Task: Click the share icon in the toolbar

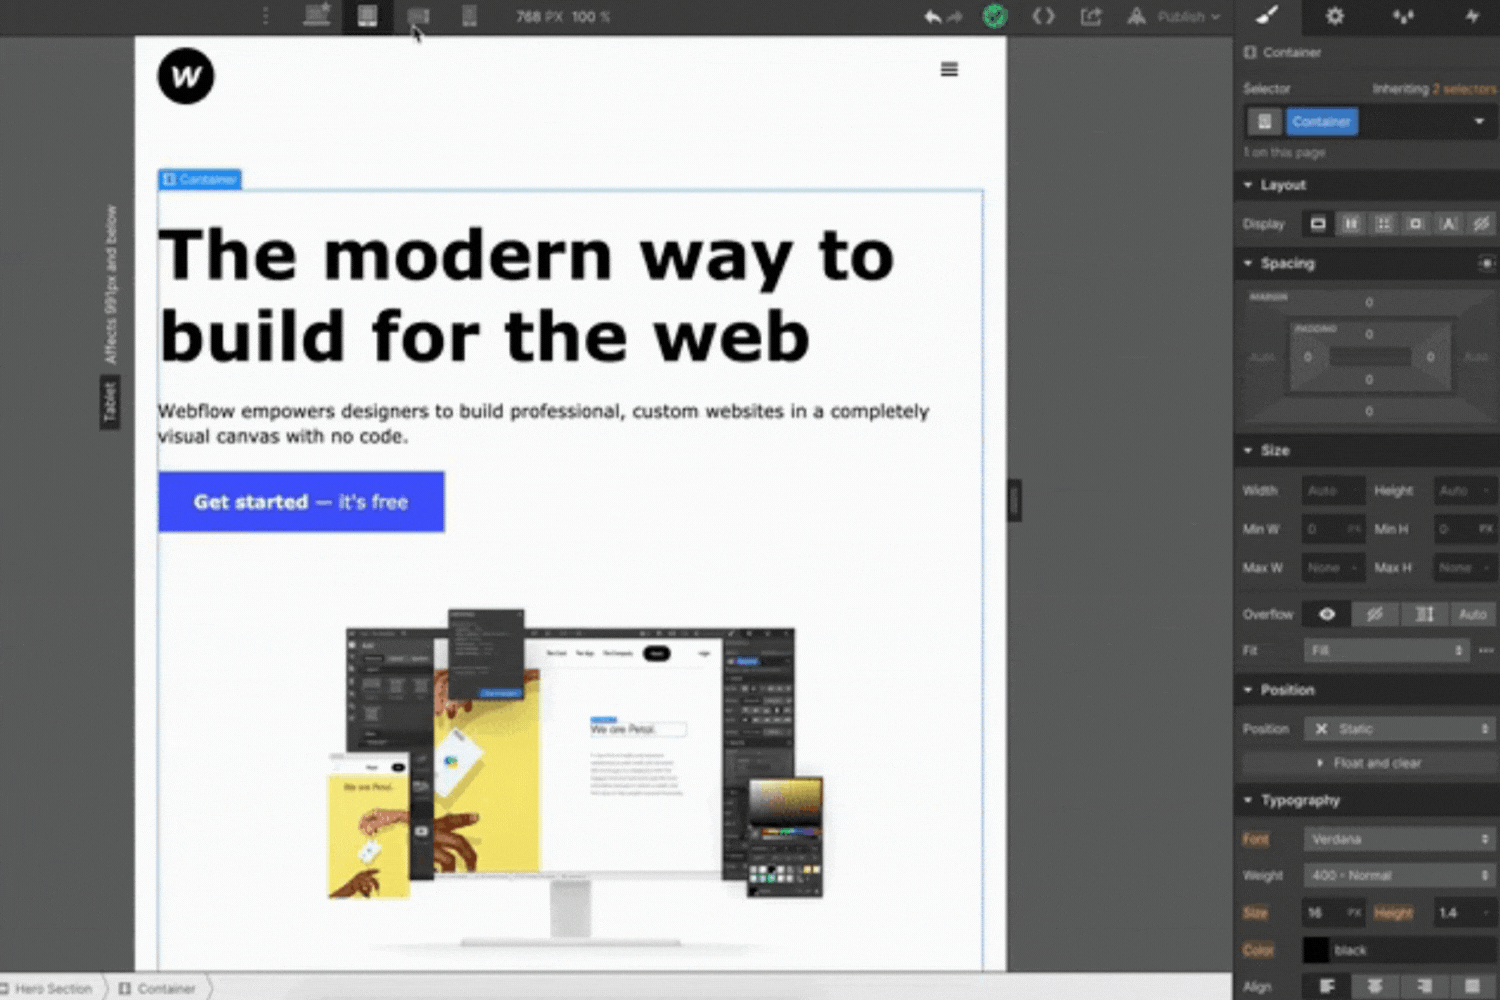Action: [1091, 16]
